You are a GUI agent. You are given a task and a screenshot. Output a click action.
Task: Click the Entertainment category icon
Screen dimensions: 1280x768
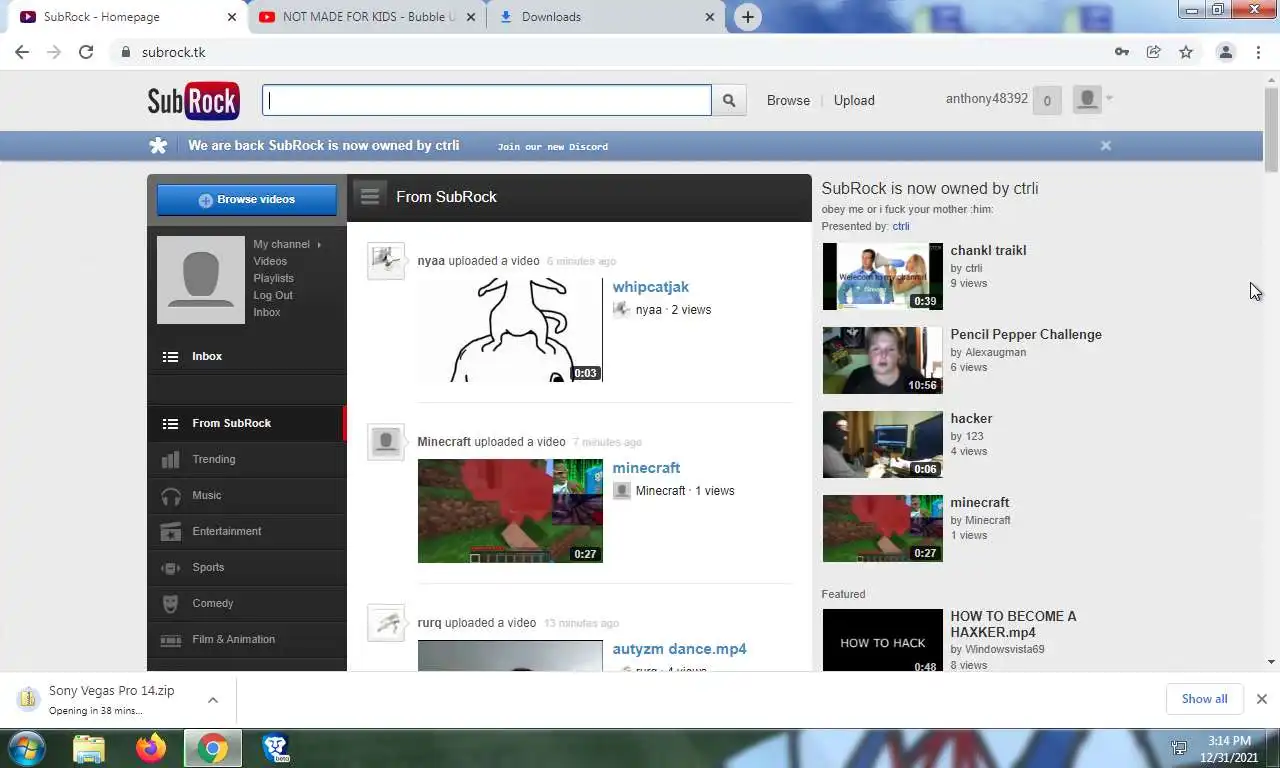171,531
